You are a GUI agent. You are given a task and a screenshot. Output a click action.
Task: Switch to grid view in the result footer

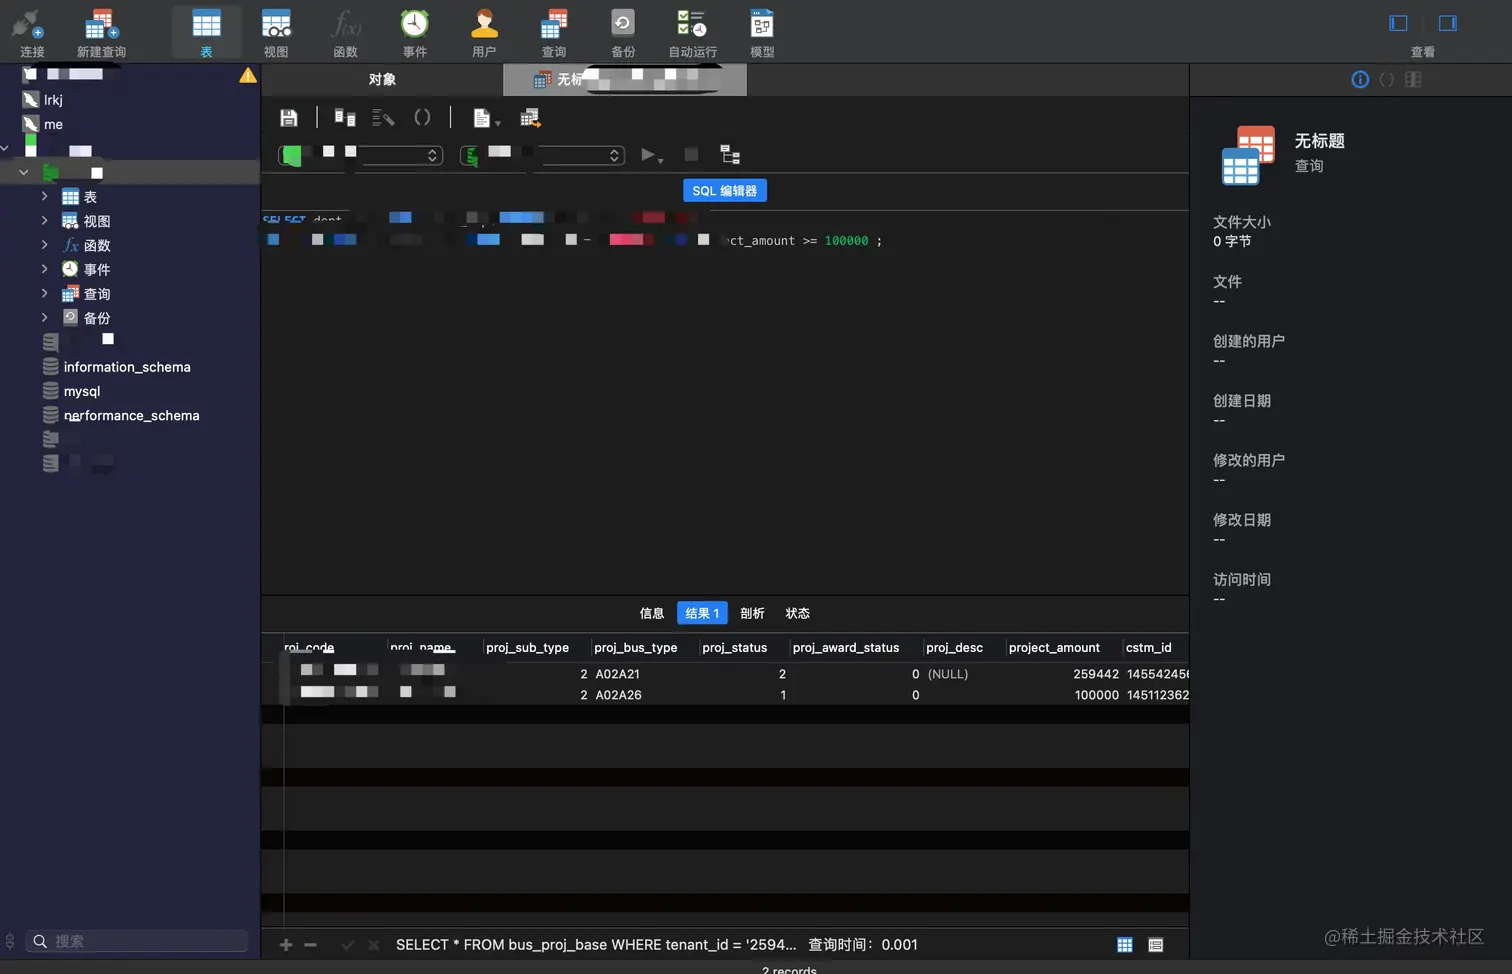1125,945
